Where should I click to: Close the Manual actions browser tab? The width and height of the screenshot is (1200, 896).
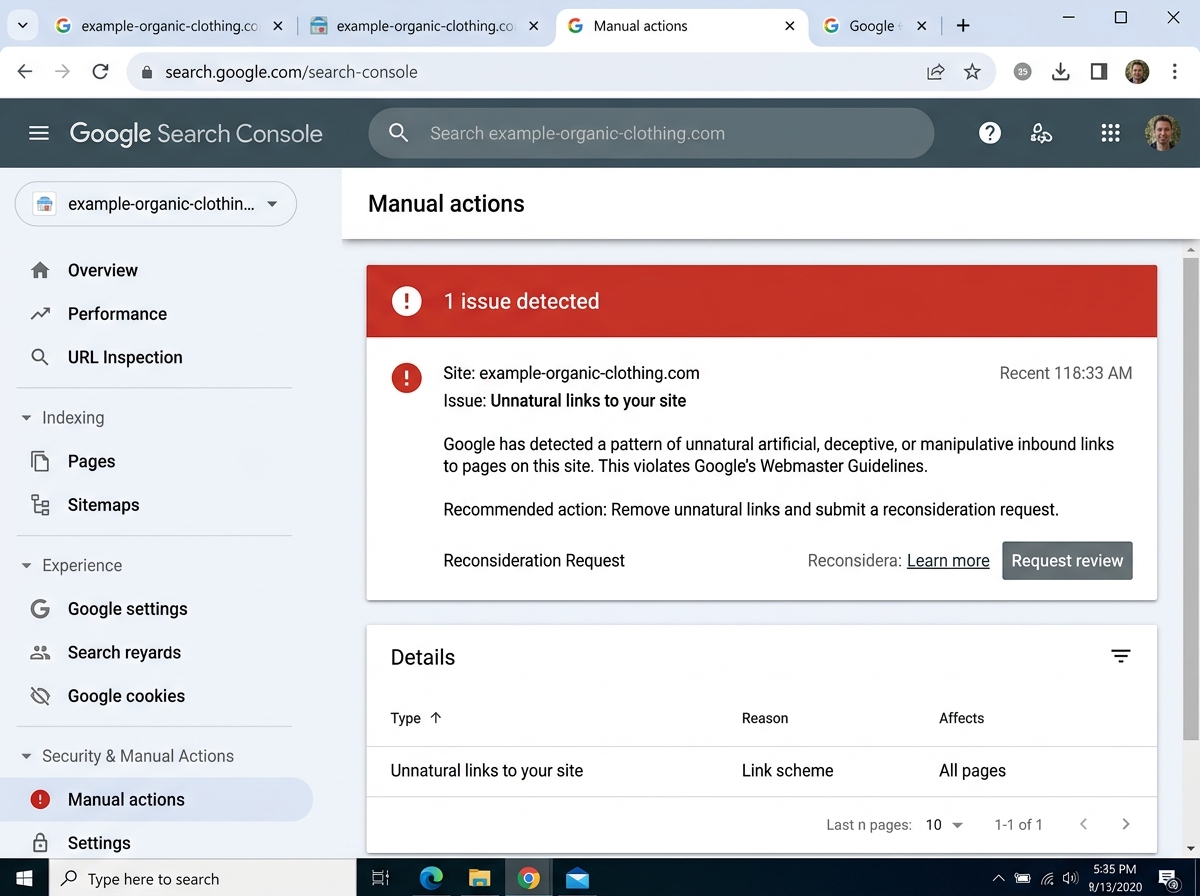pos(790,26)
